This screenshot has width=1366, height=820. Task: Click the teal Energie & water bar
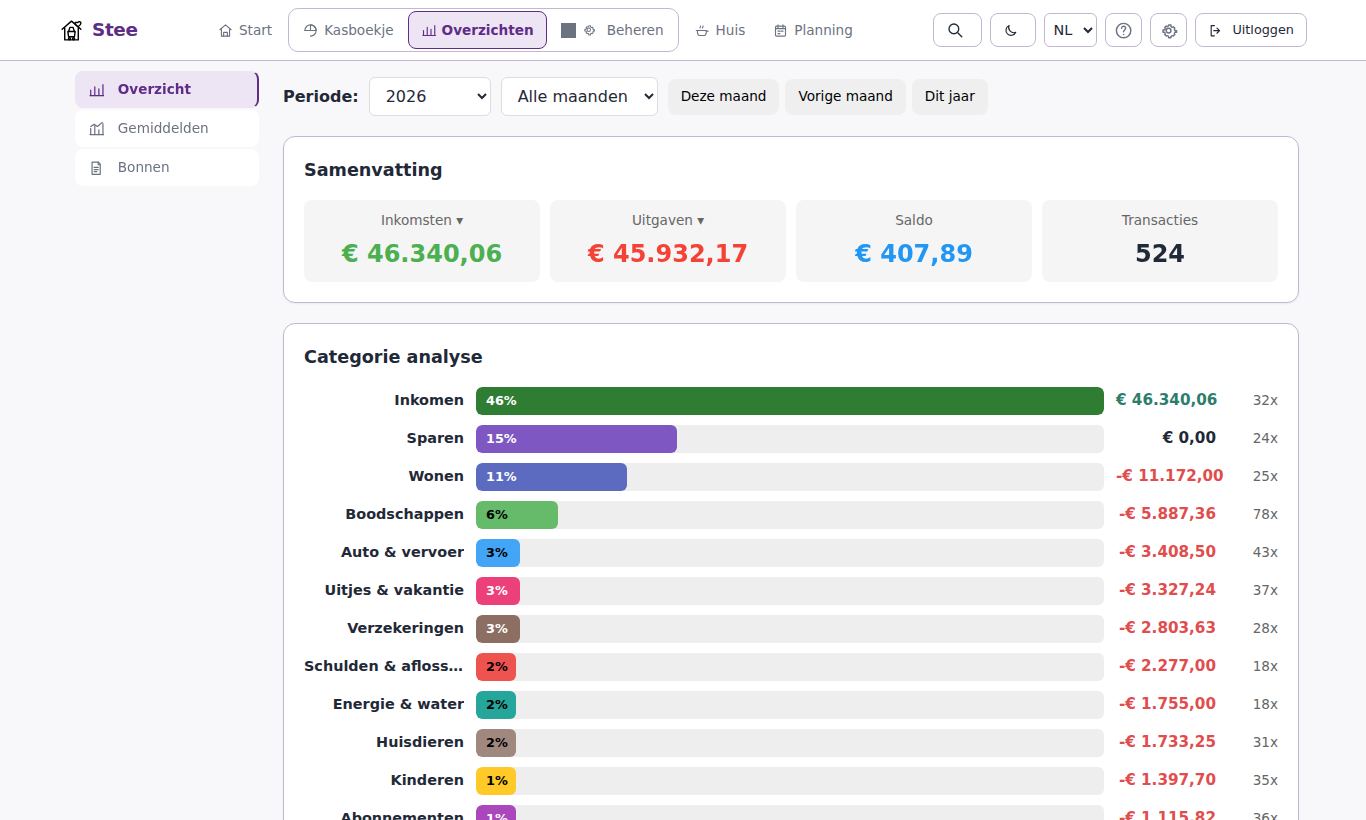click(x=496, y=704)
